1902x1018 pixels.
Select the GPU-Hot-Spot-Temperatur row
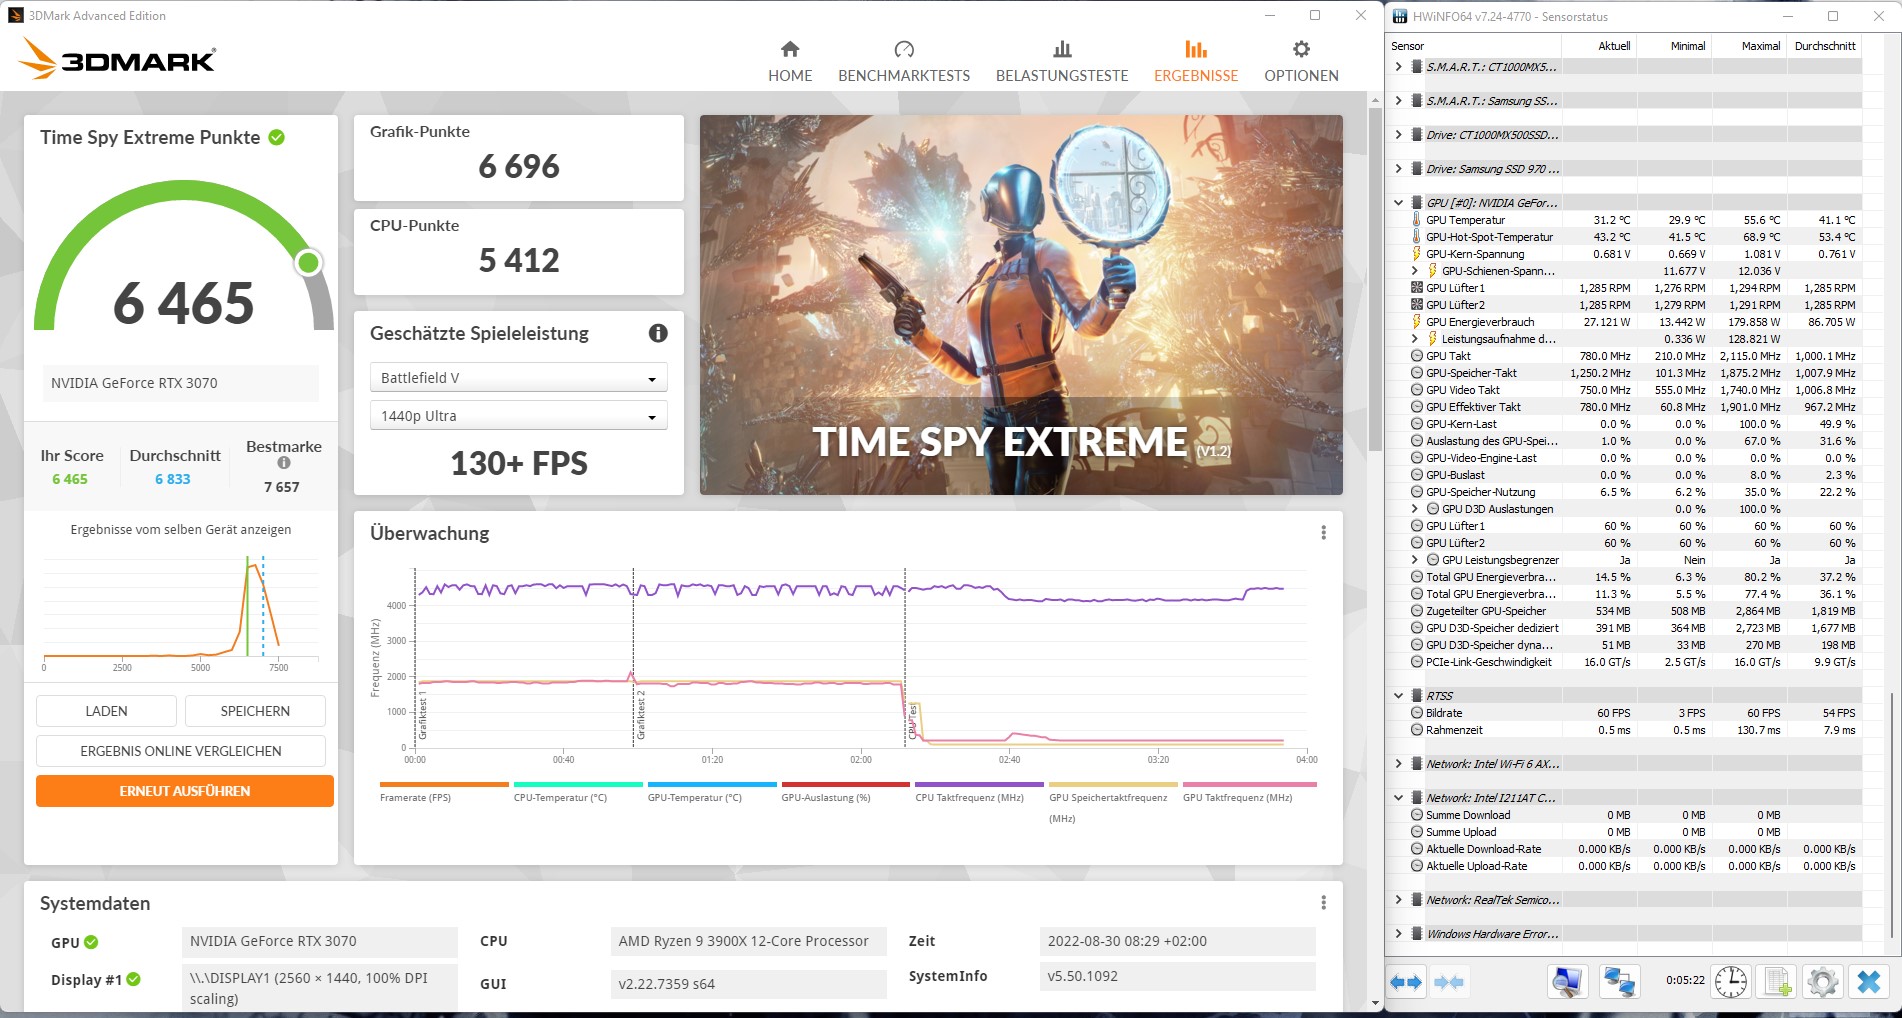1625,237
